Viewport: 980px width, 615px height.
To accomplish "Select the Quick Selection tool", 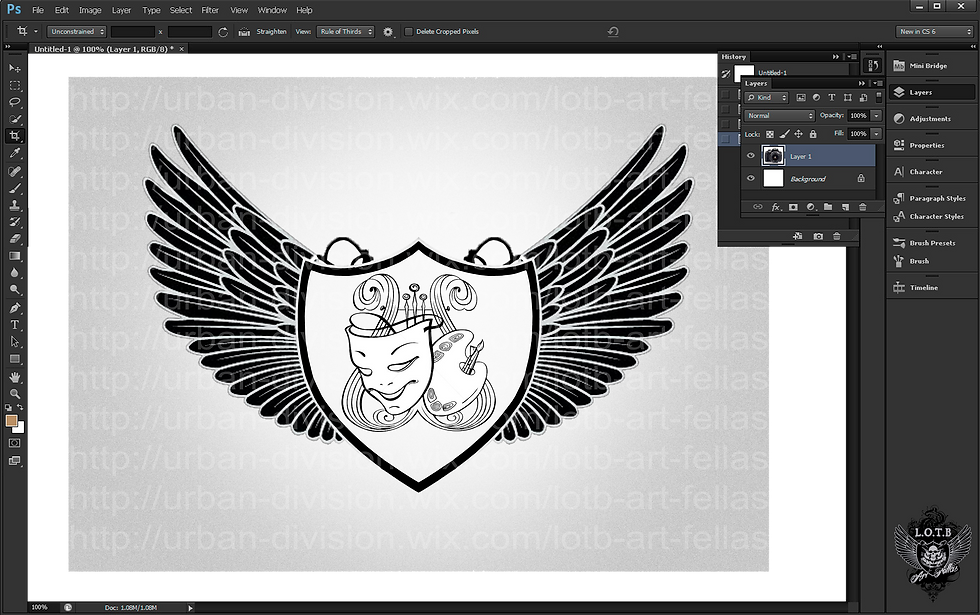I will [x=15, y=119].
